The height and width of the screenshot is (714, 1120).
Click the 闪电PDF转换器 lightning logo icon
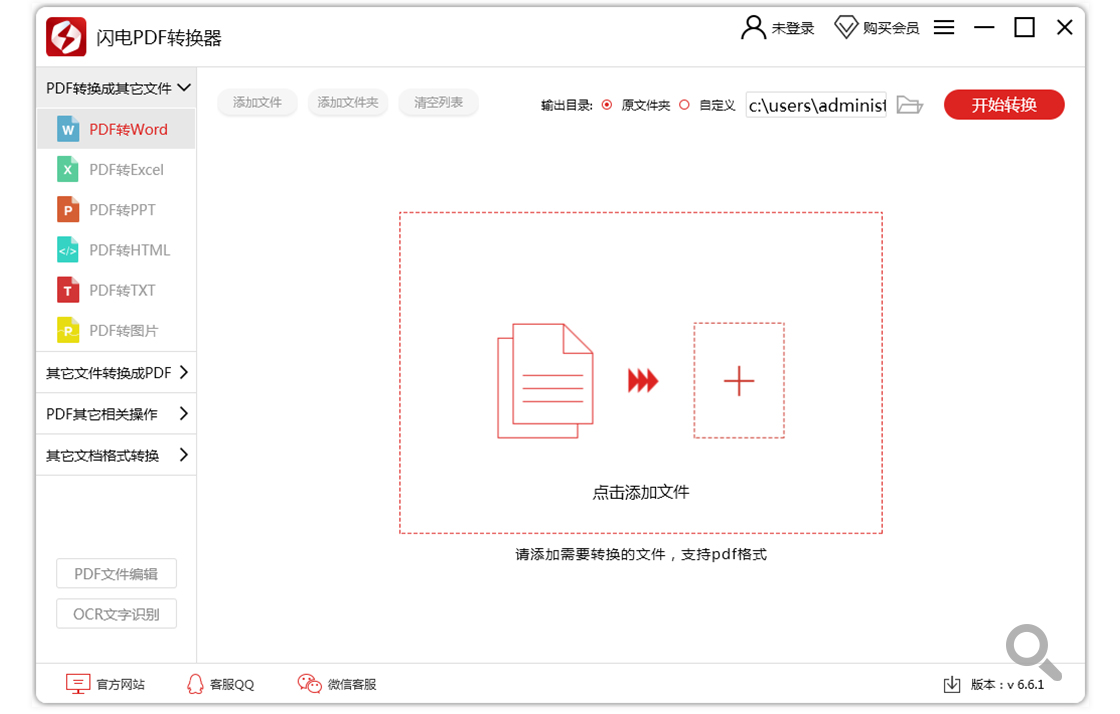point(66,36)
